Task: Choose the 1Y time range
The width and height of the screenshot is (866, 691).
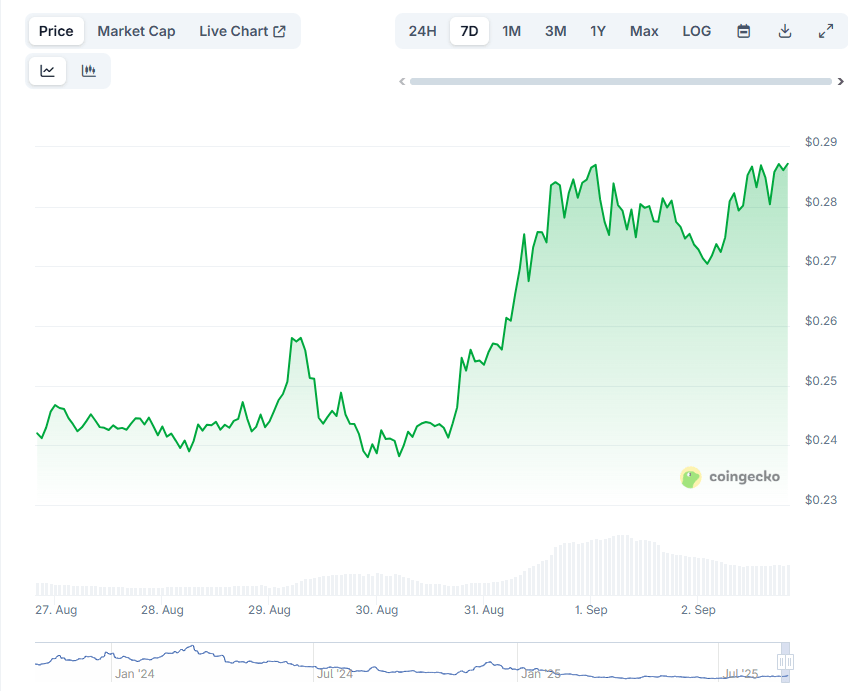Action: point(598,31)
